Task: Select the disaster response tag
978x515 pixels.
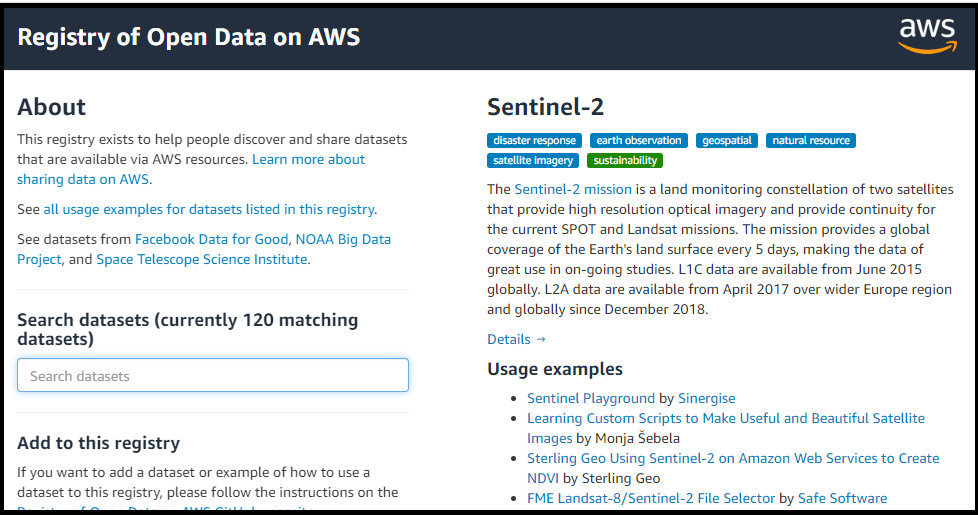Action: 534,141
